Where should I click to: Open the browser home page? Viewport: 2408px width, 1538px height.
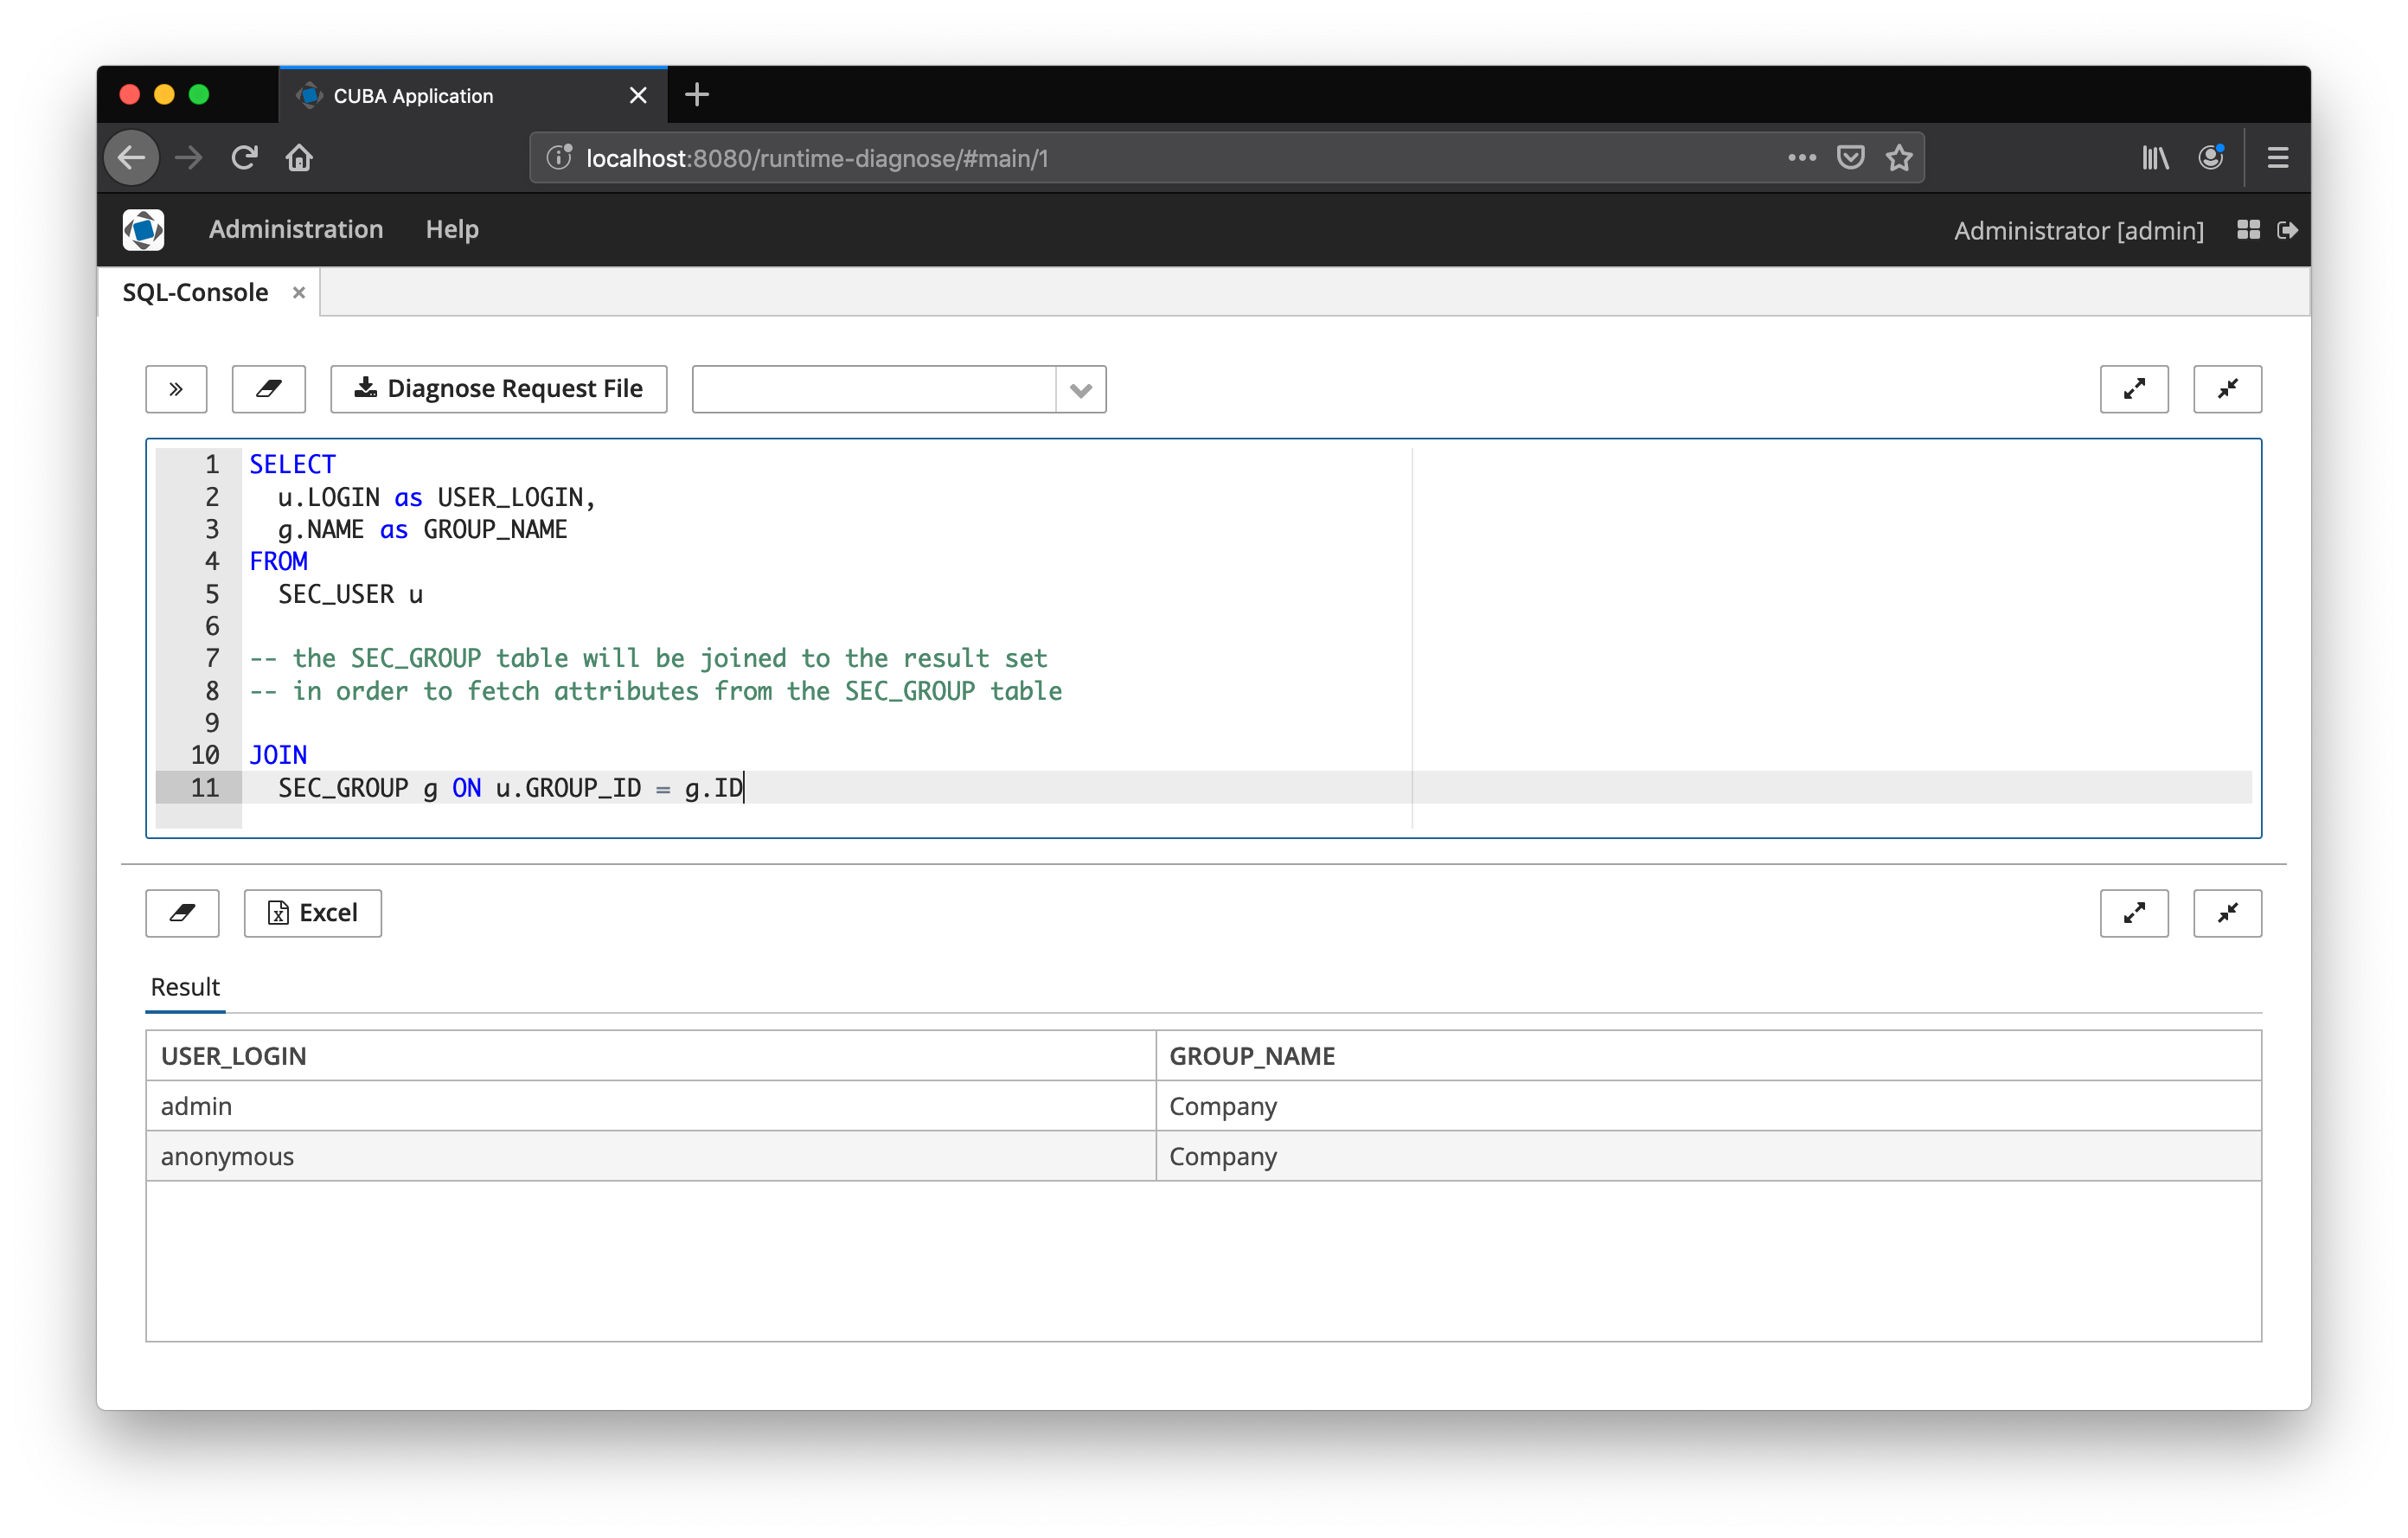pyautogui.click(x=299, y=157)
